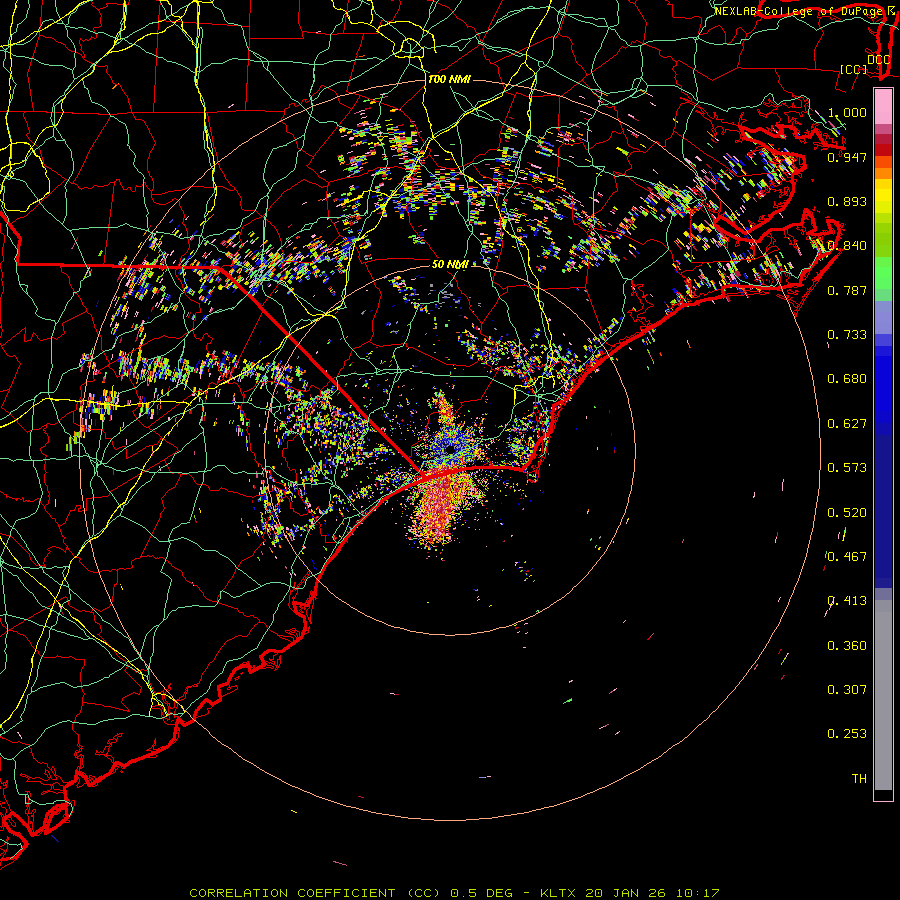Click the '50 NMI' range ring label
This screenshot has height=900, width=900.
[451, 265]
